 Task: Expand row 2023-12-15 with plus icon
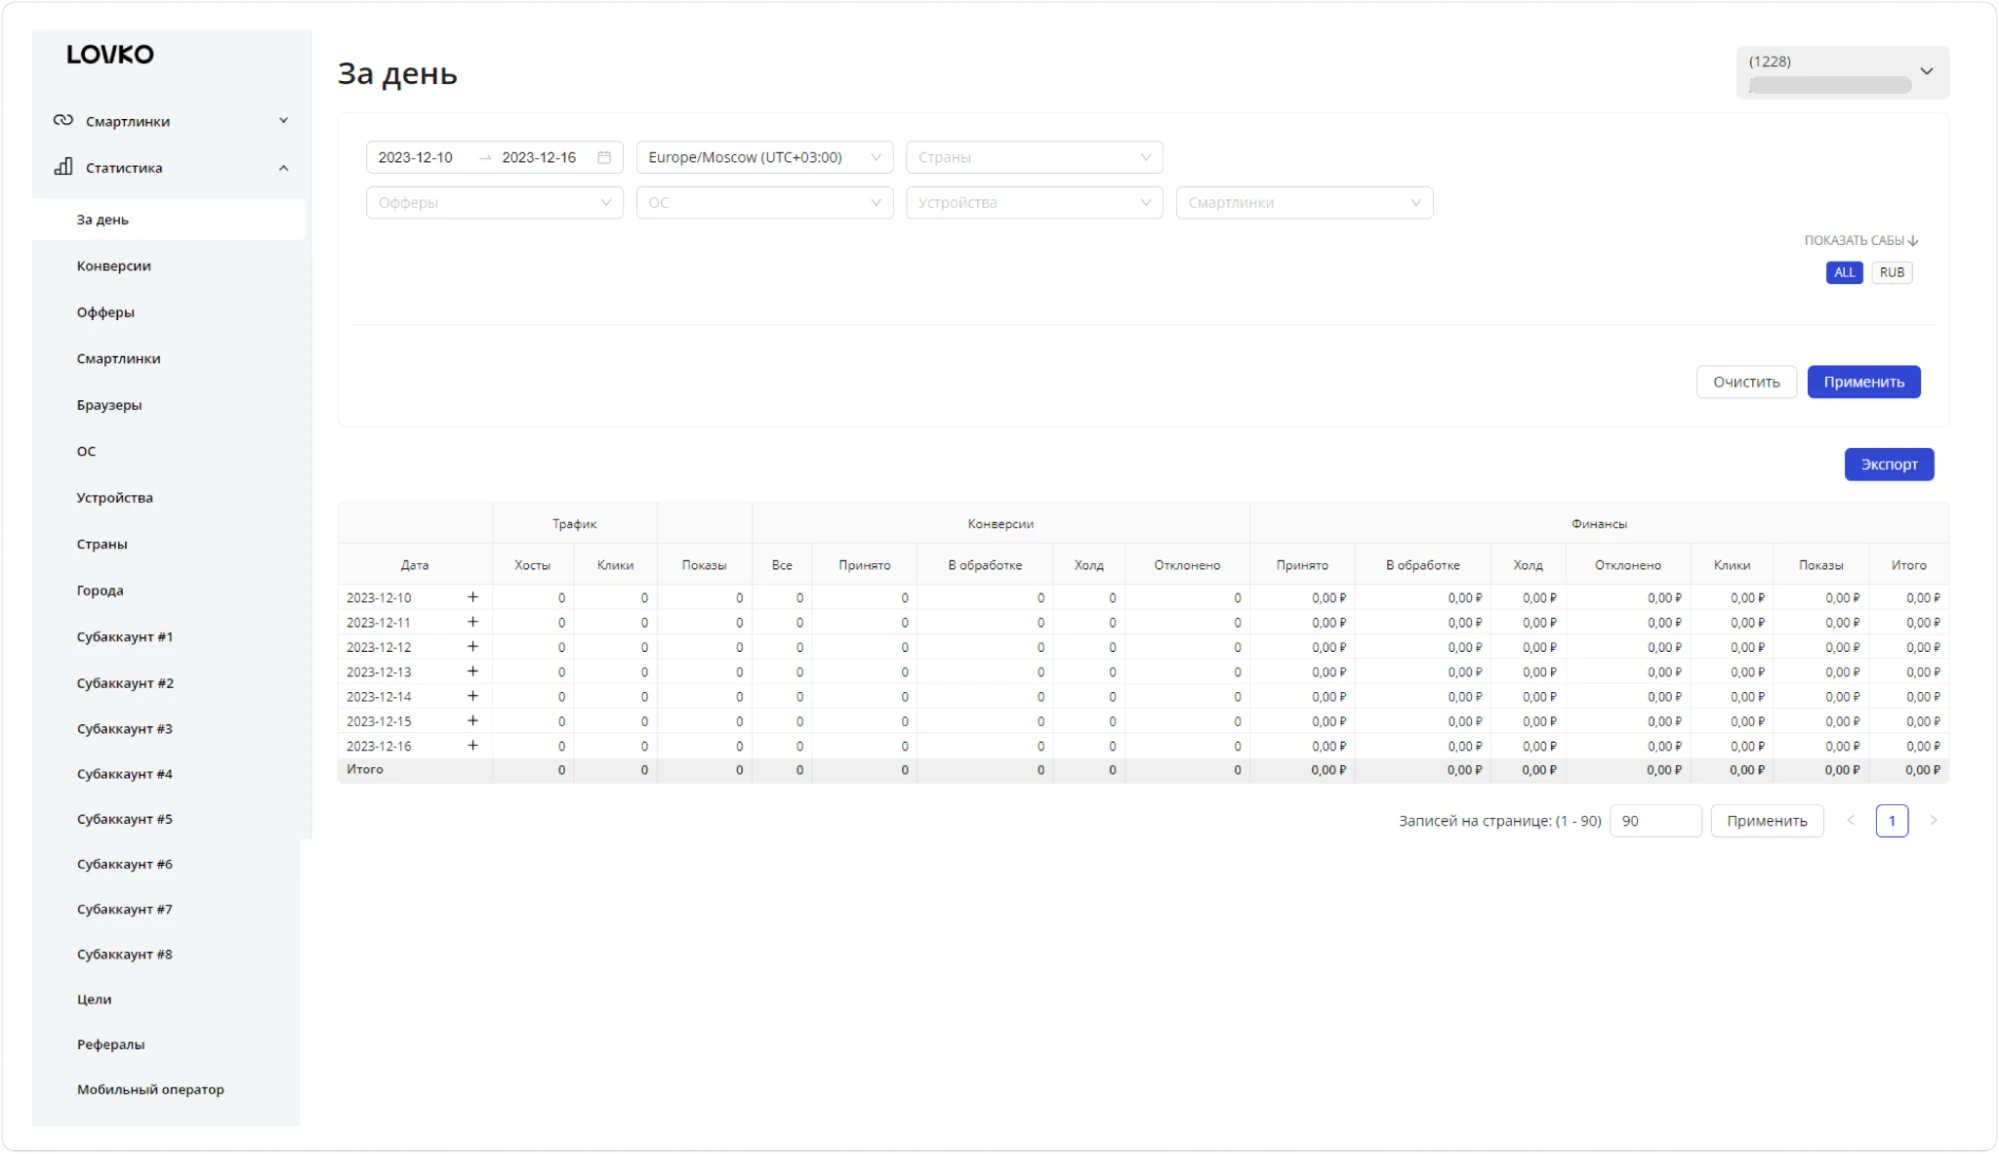tap(473, 721)
